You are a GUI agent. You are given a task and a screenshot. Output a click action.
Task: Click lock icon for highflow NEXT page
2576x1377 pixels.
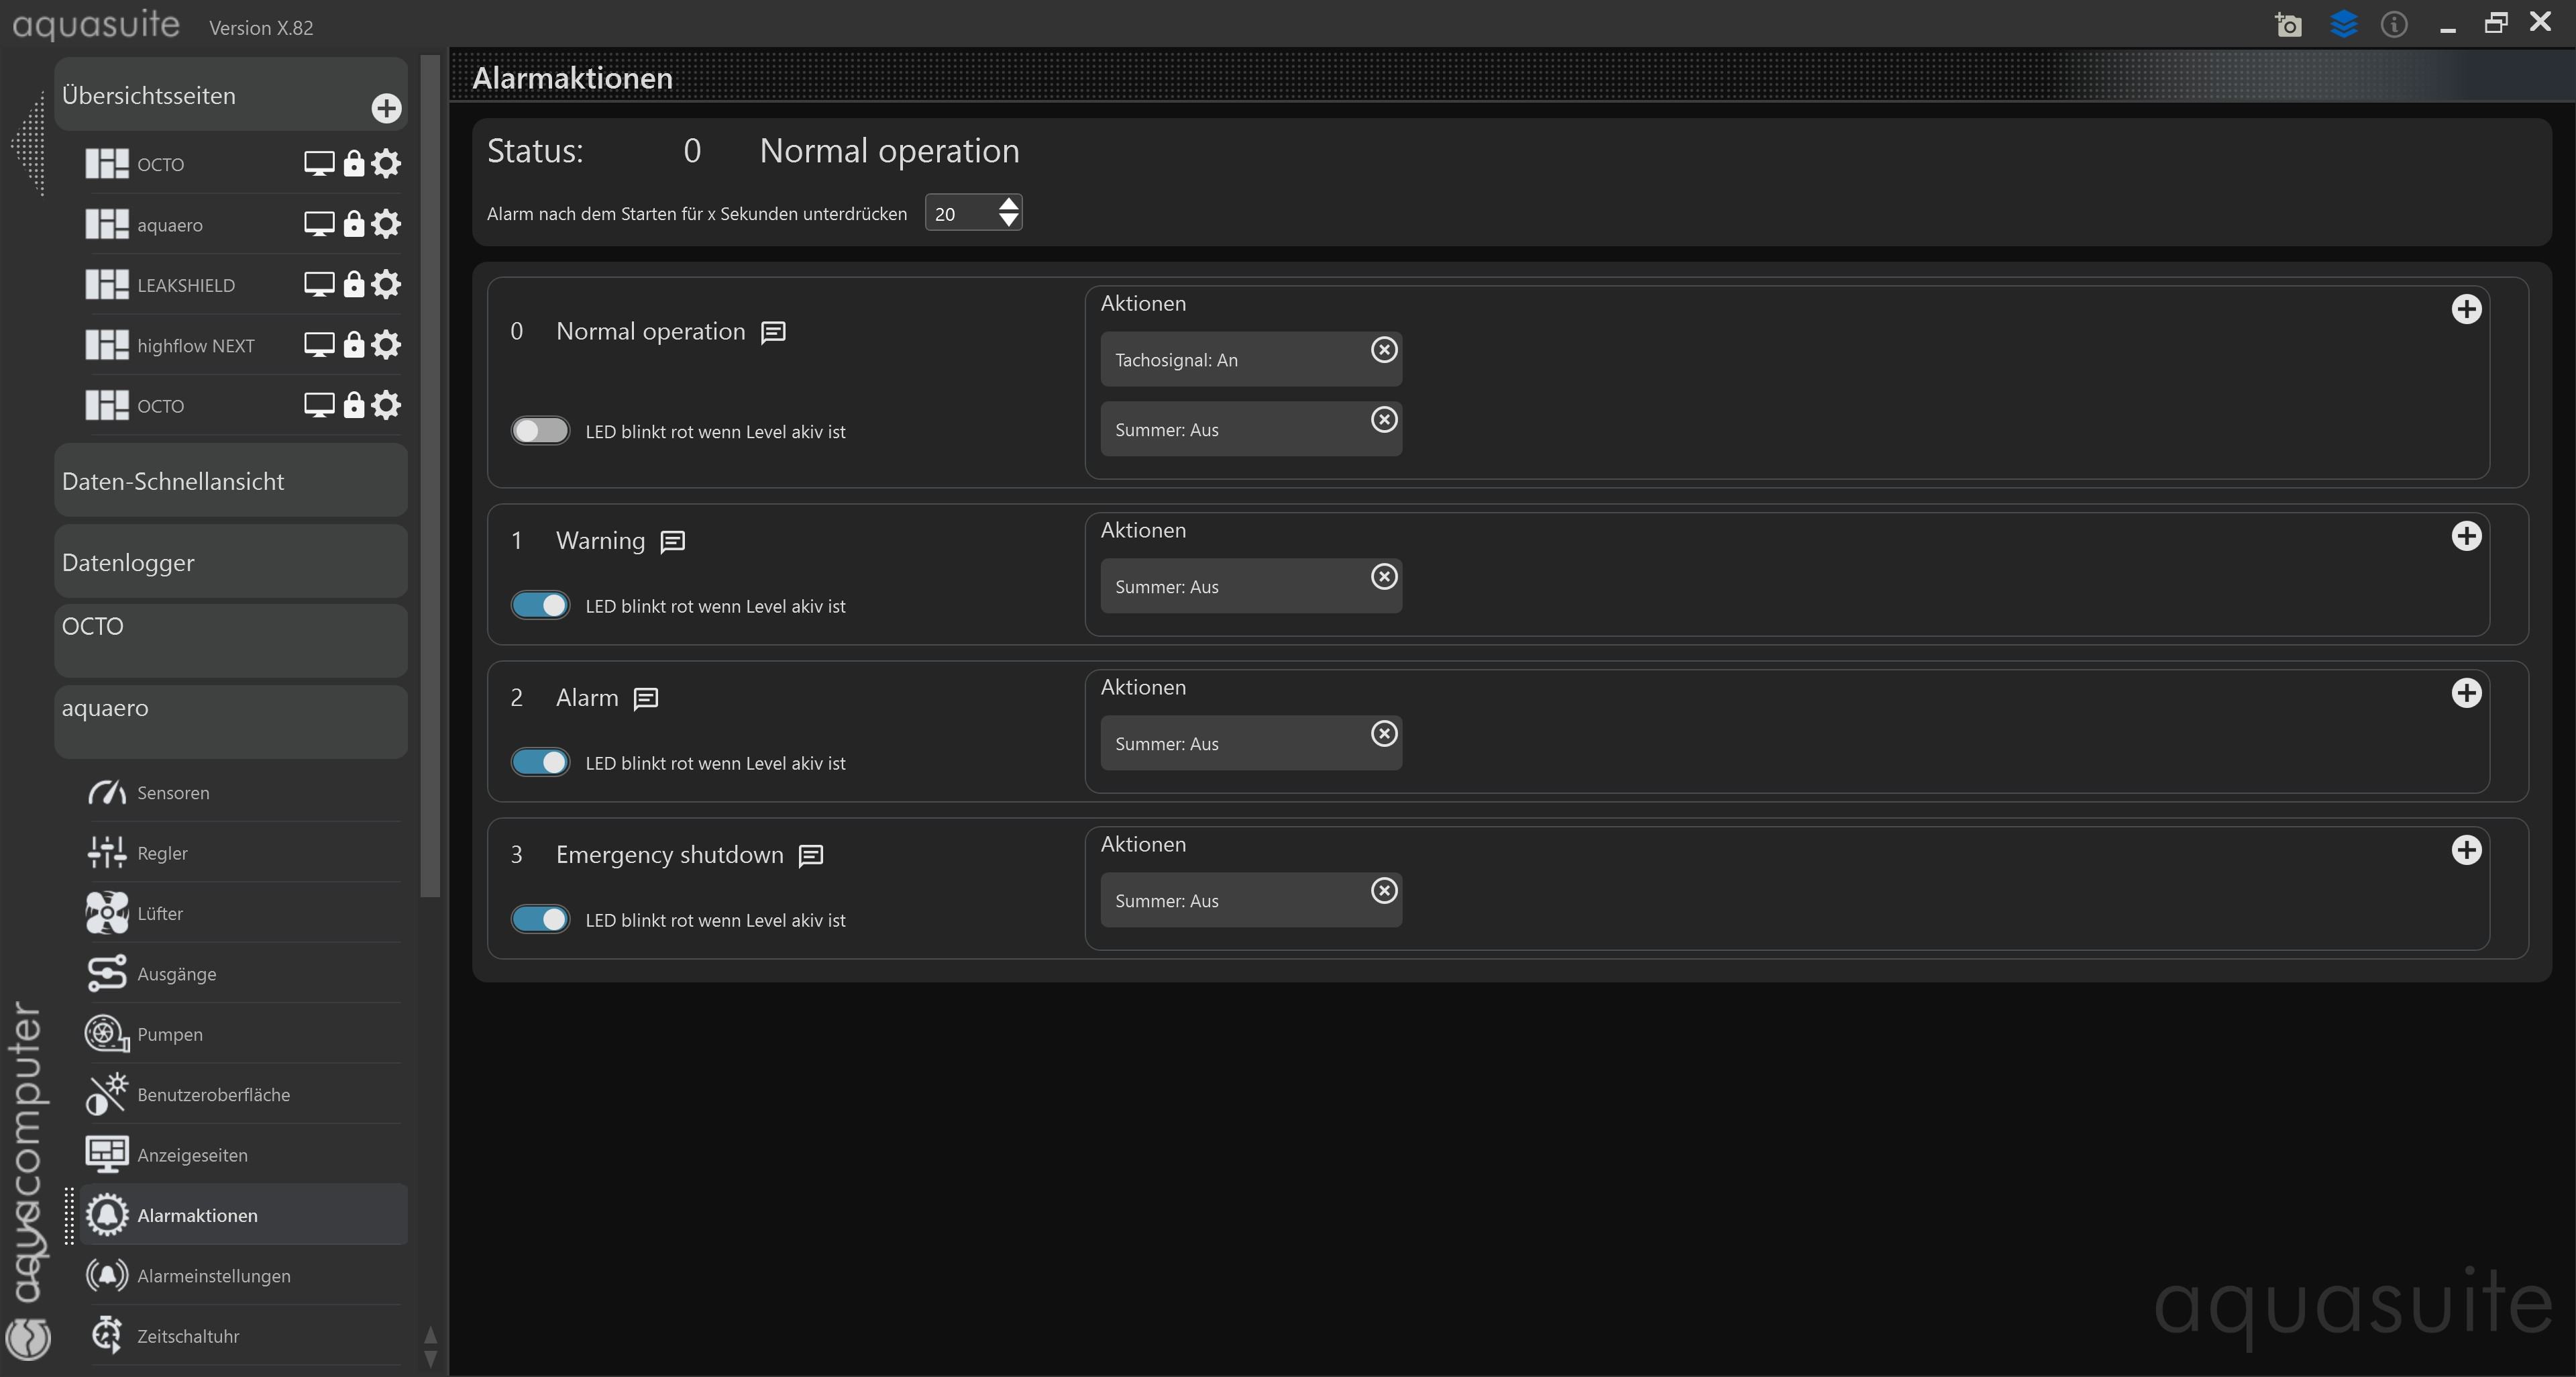tap(353, 345)
